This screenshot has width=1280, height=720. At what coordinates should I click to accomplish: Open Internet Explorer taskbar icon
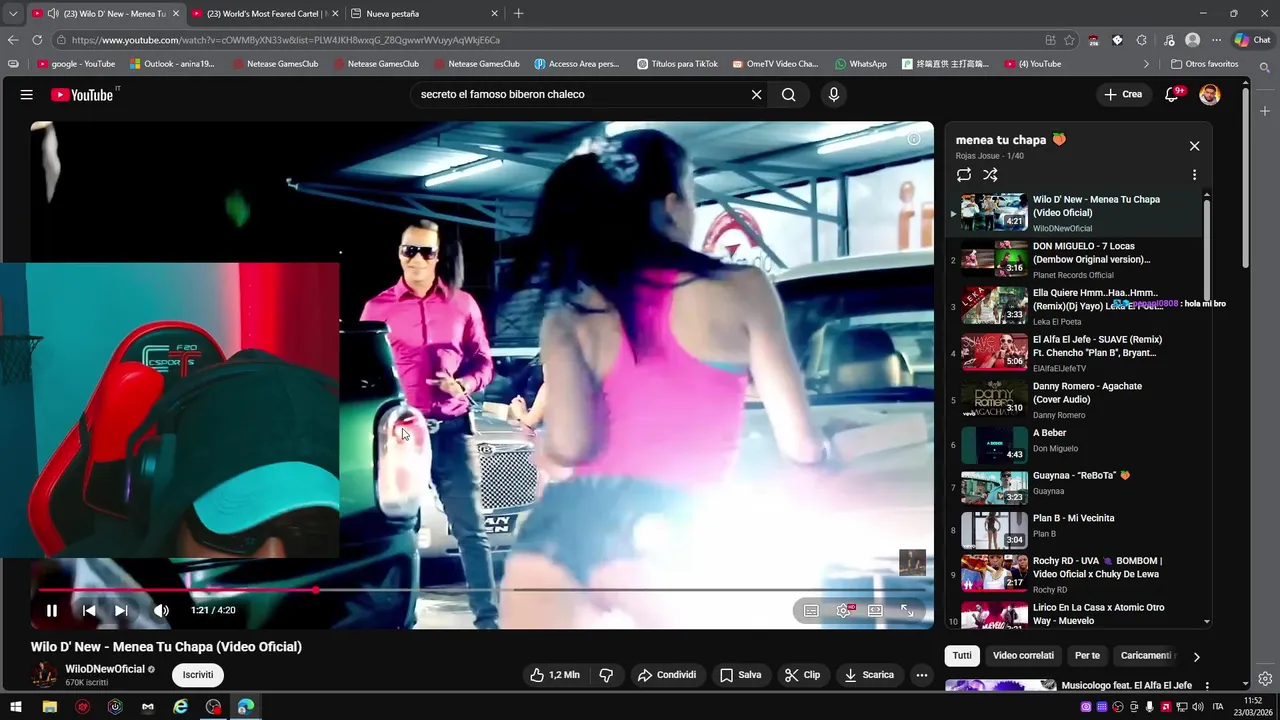tap(180, 706)
